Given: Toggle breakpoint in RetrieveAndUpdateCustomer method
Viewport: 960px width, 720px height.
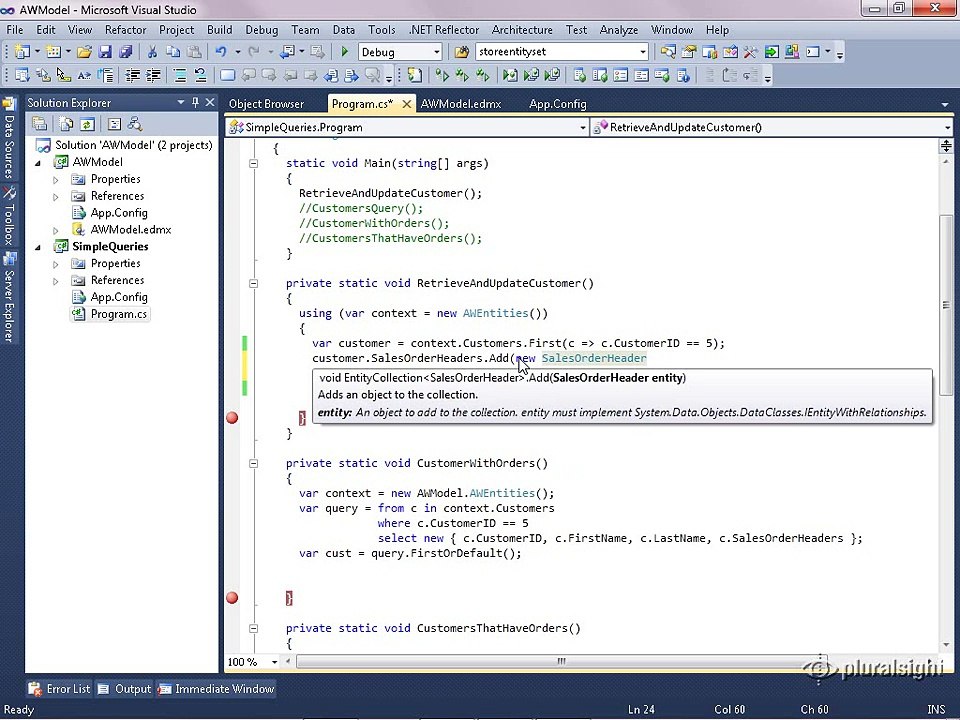Looking at the screenshot, I should coord(232,418).
